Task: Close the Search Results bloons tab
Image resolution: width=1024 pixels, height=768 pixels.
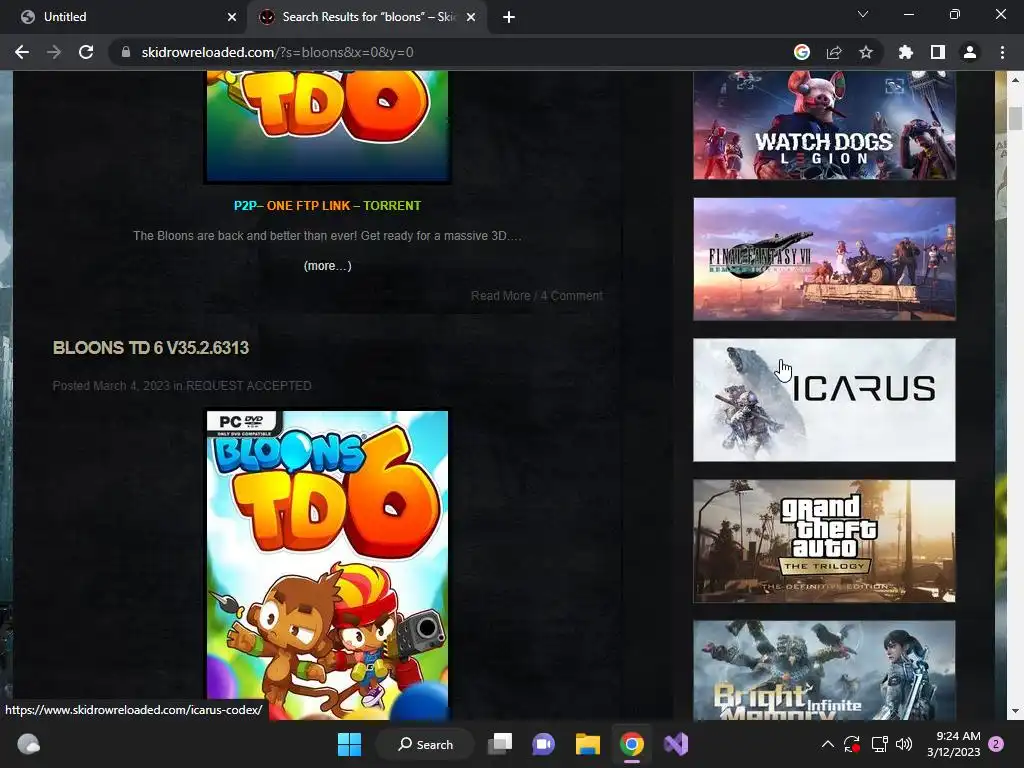Action: click(x=470, y=17)
